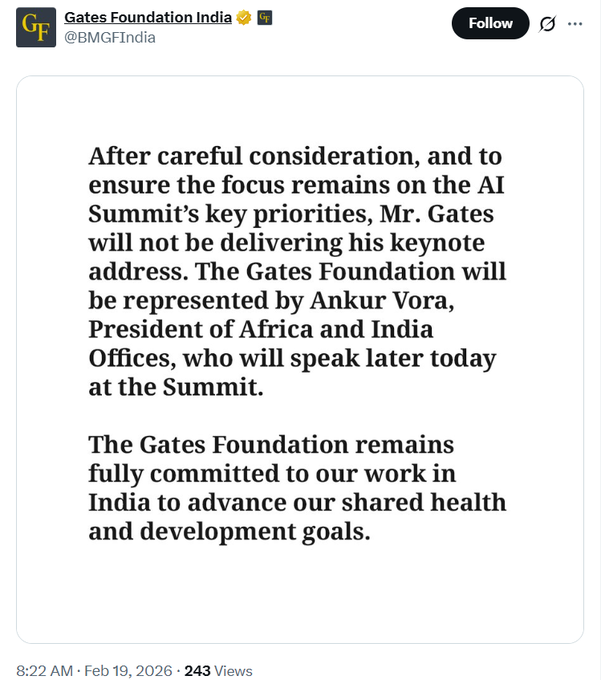Click the Gates Foundation India display name

(x=148, y=18)
